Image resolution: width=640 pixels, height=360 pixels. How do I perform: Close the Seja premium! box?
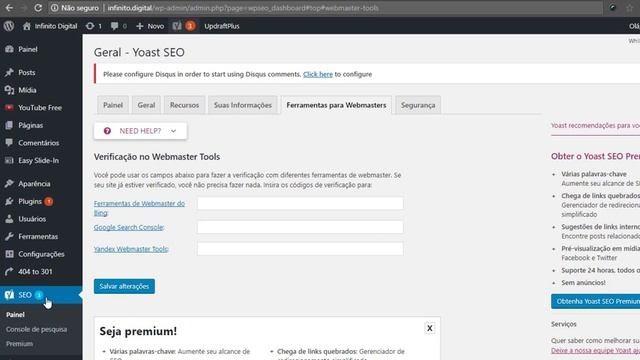(430, 328)
